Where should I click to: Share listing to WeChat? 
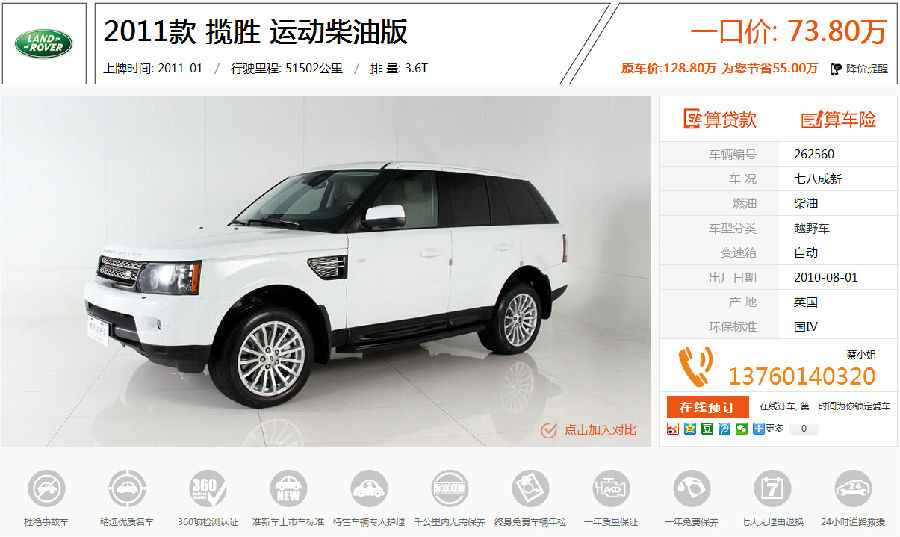(x=742, y=429)
